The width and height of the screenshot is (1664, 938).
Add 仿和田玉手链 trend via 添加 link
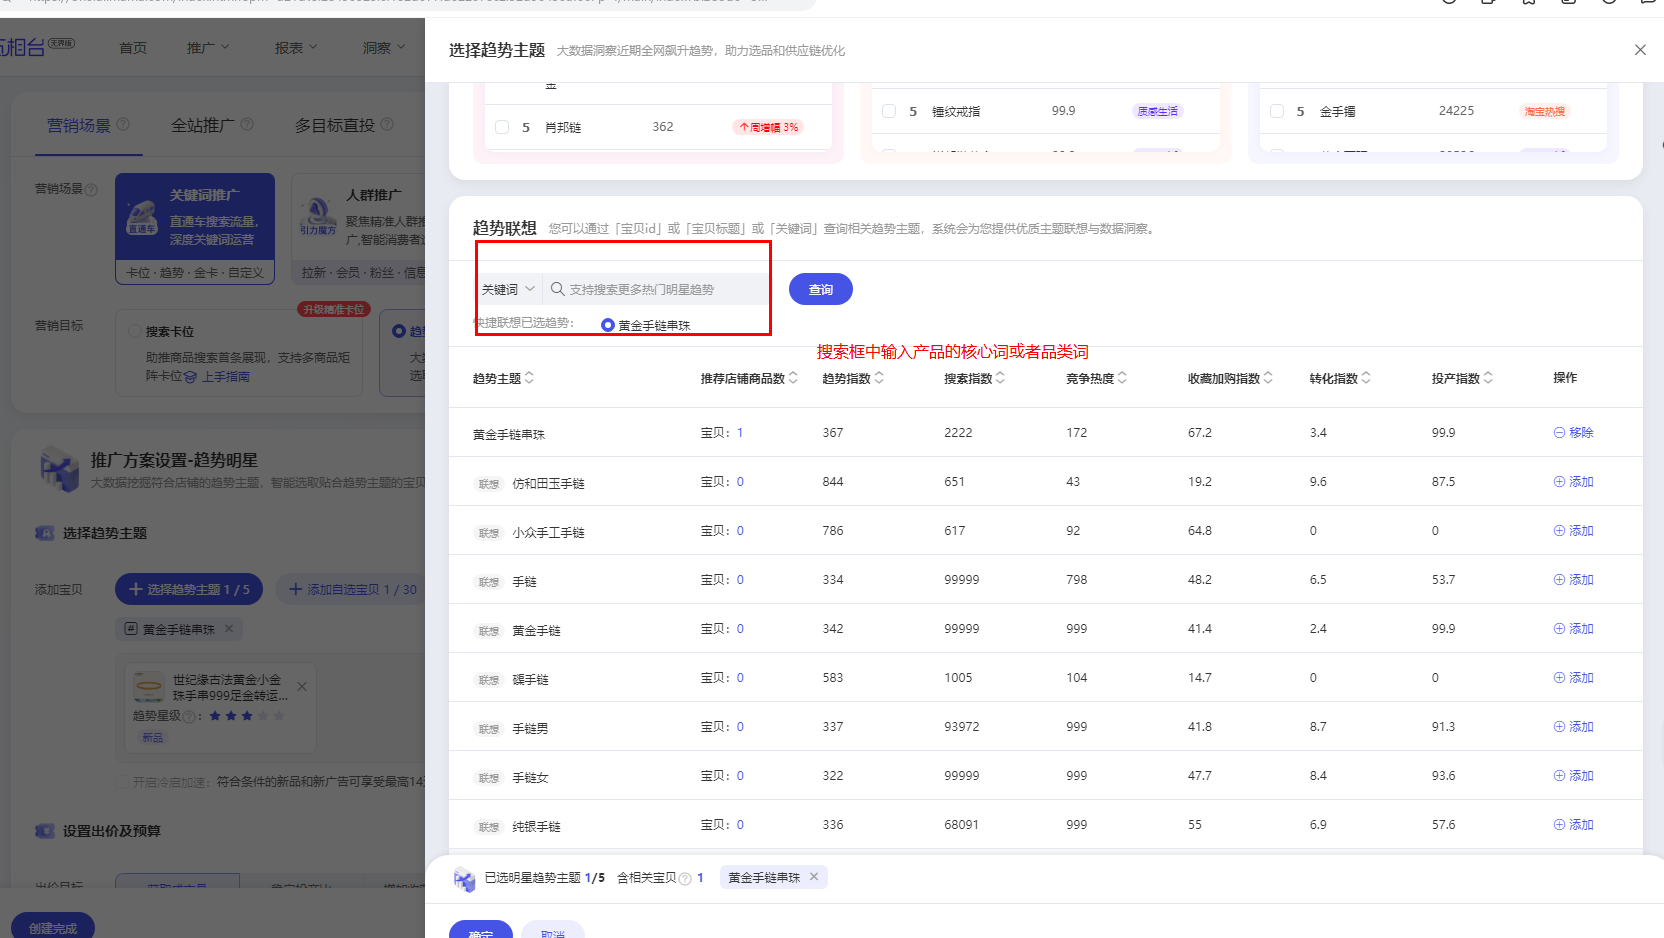(1574, 482)
